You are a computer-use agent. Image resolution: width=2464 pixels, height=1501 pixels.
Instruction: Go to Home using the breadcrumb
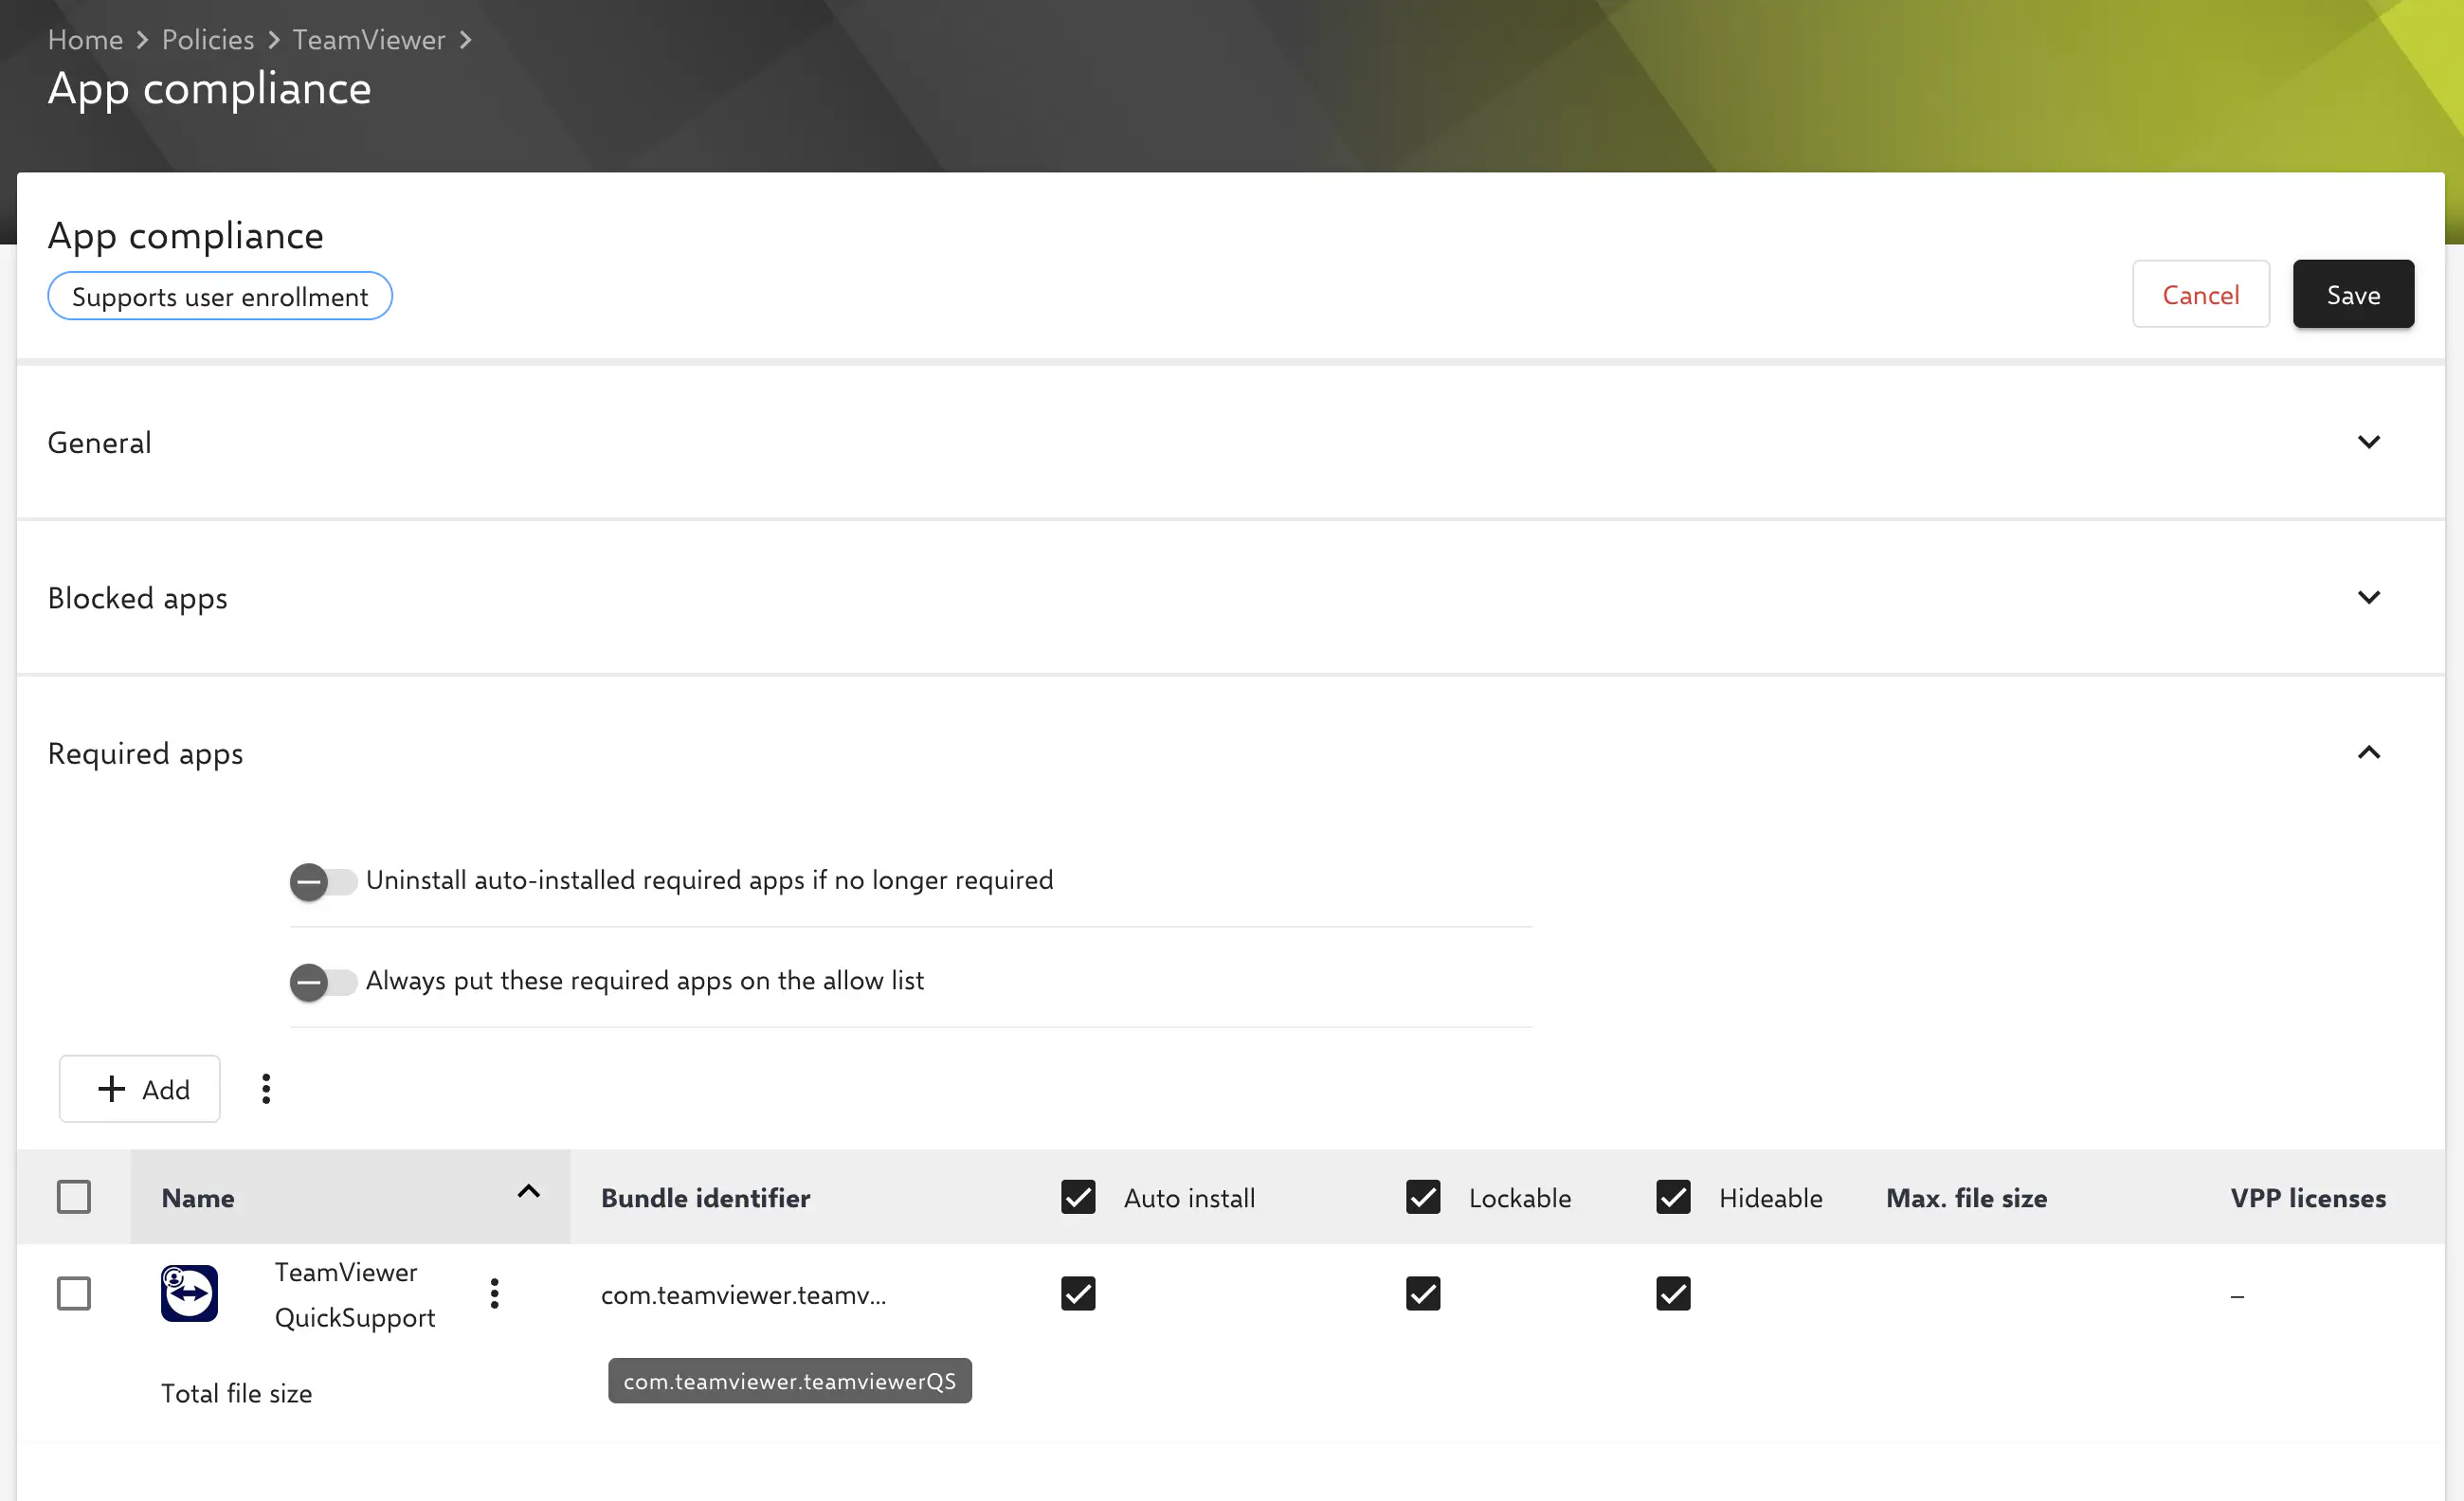(85, 38)
